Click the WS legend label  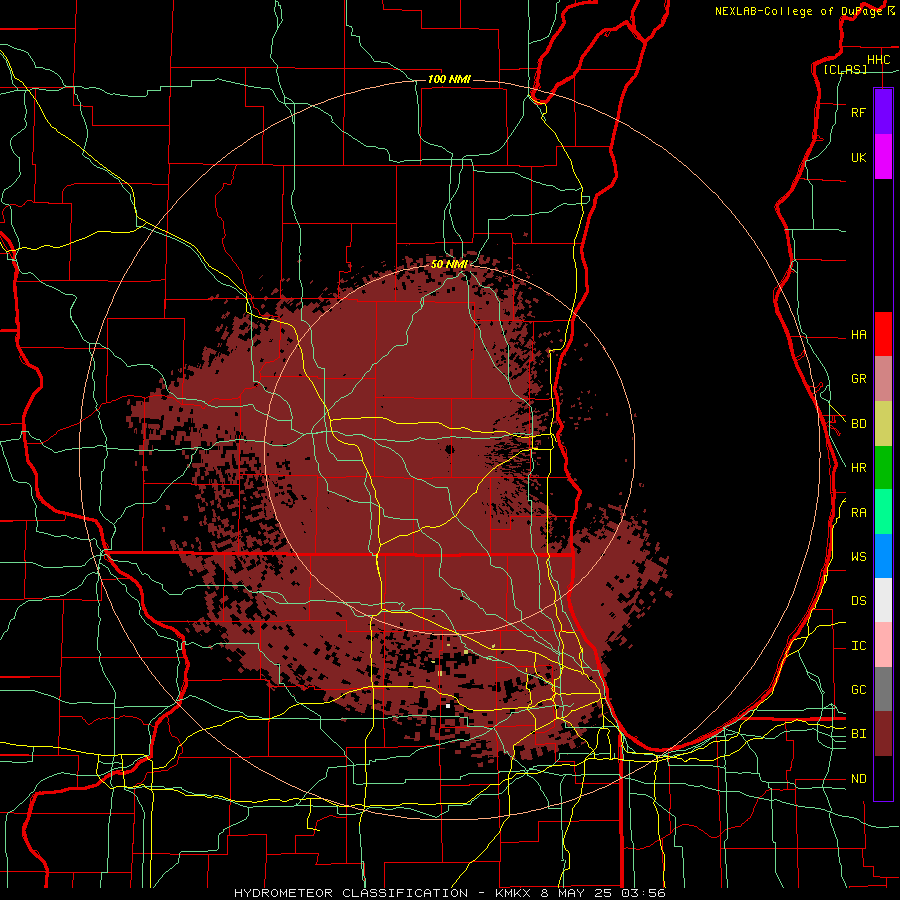(858, 556)
